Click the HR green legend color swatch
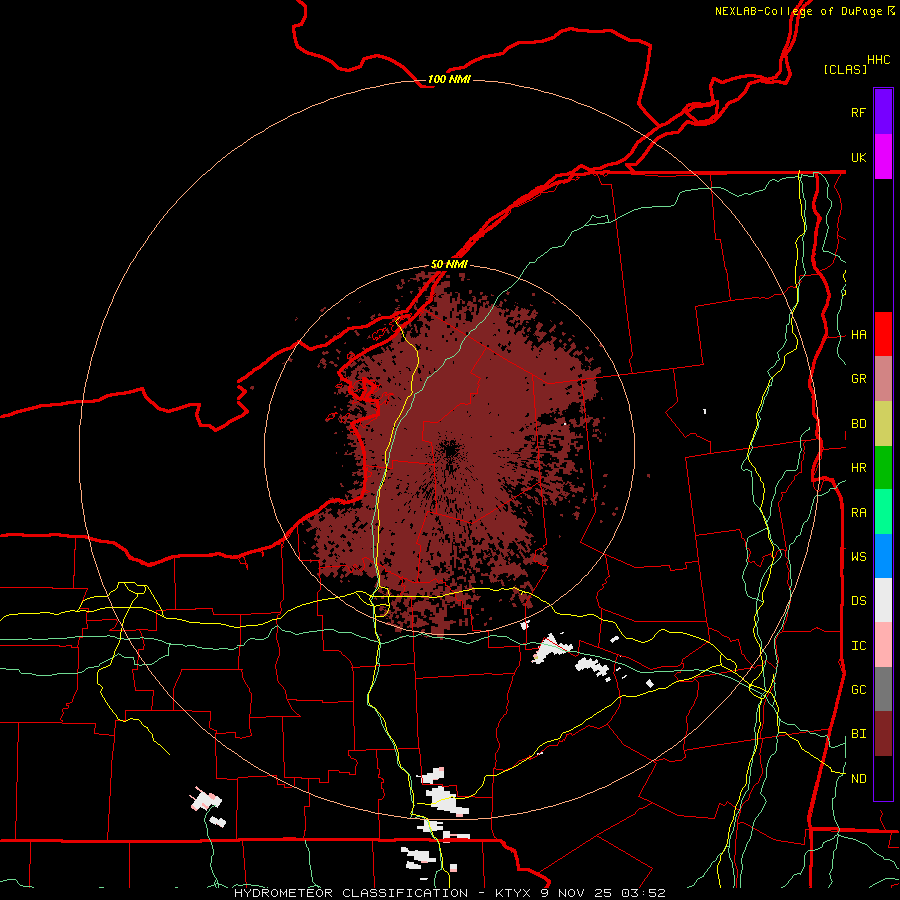The width and height of the screenshot is (900, 900). tap(883, 468)
